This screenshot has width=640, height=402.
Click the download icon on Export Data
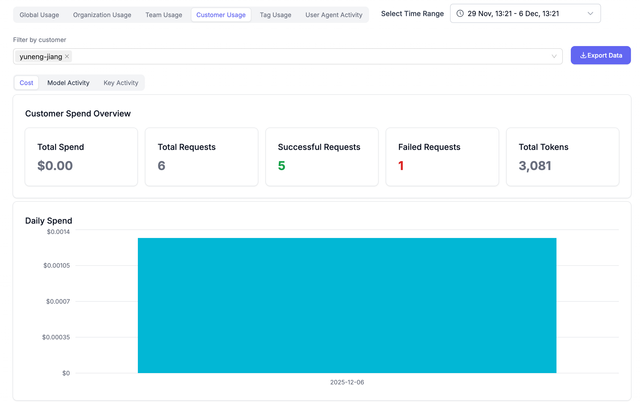(582, 56)
